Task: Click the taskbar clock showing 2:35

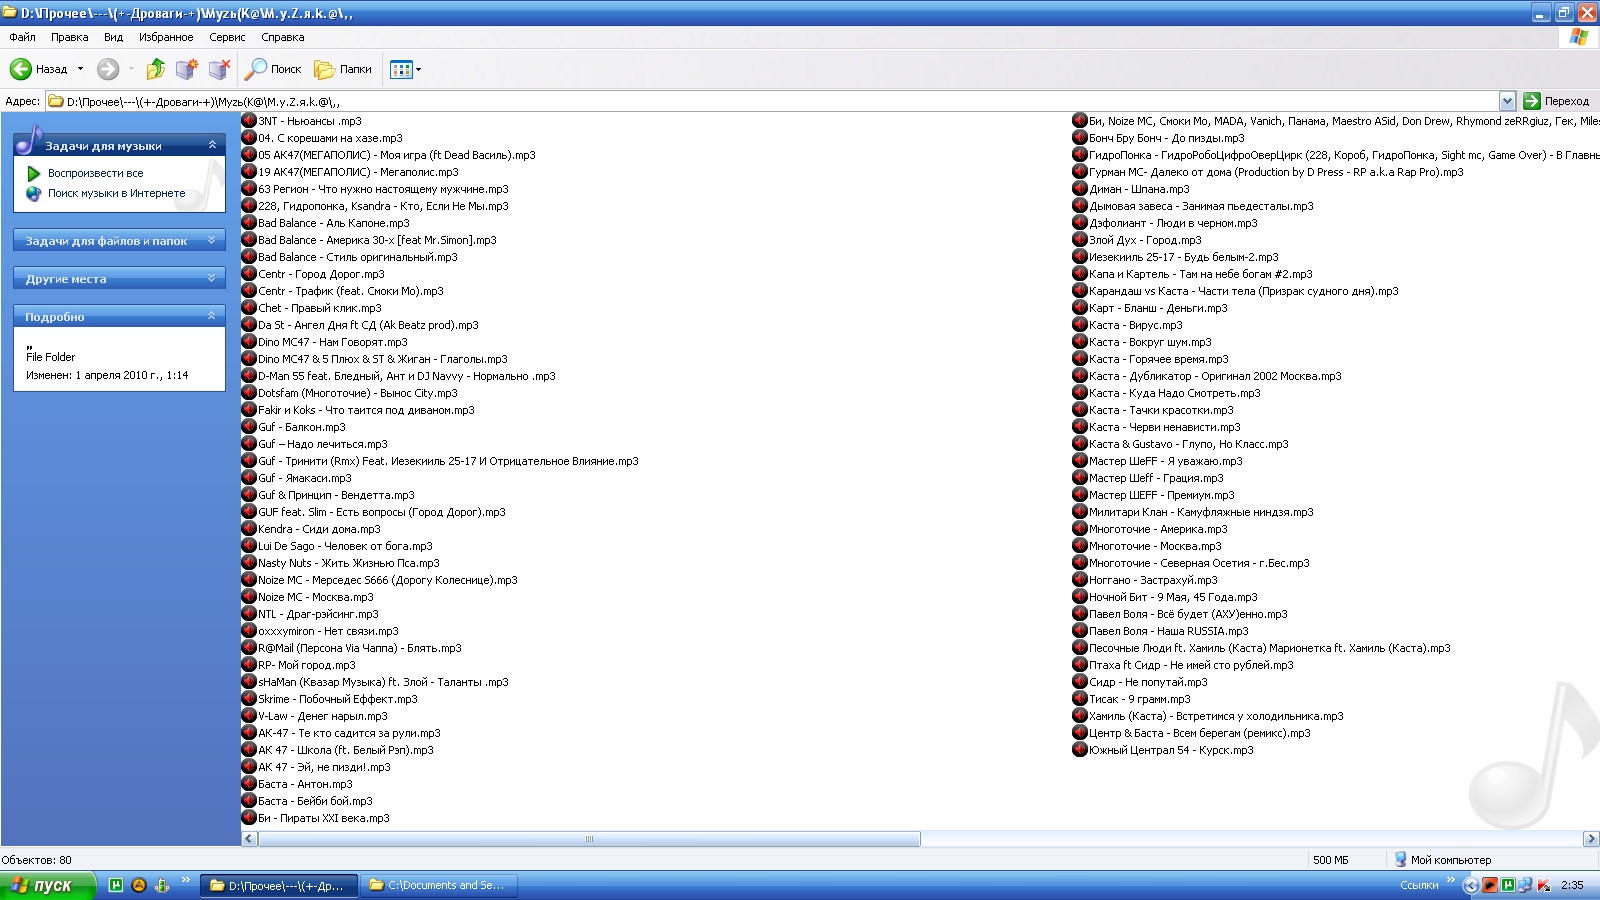Action: pos(1572,885)
